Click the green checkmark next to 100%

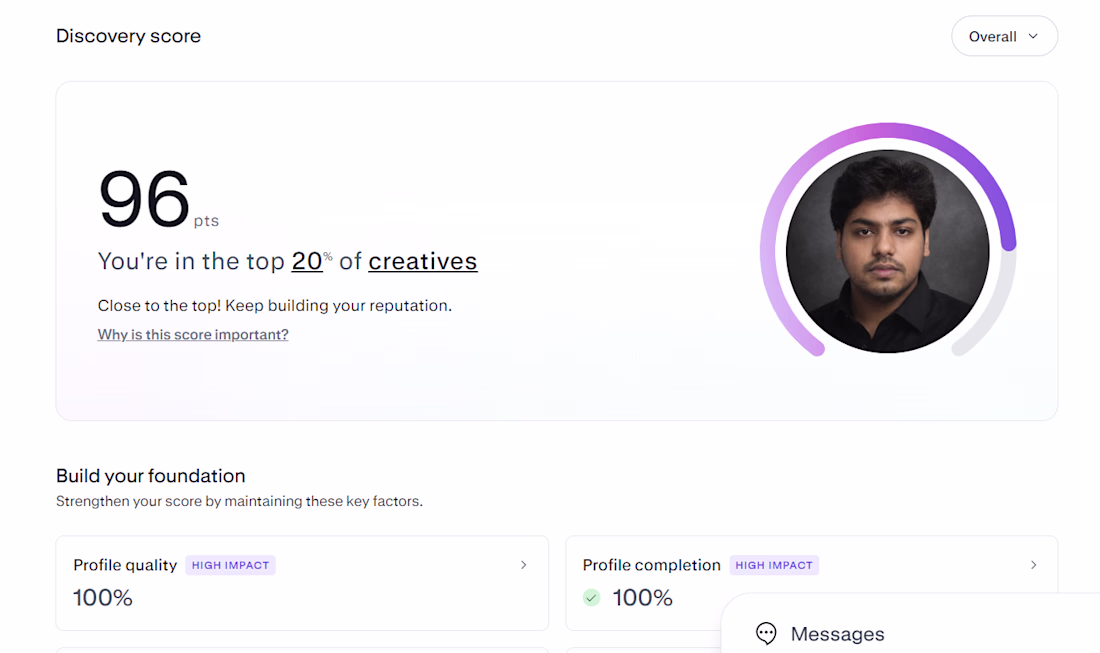coord(591,598)
